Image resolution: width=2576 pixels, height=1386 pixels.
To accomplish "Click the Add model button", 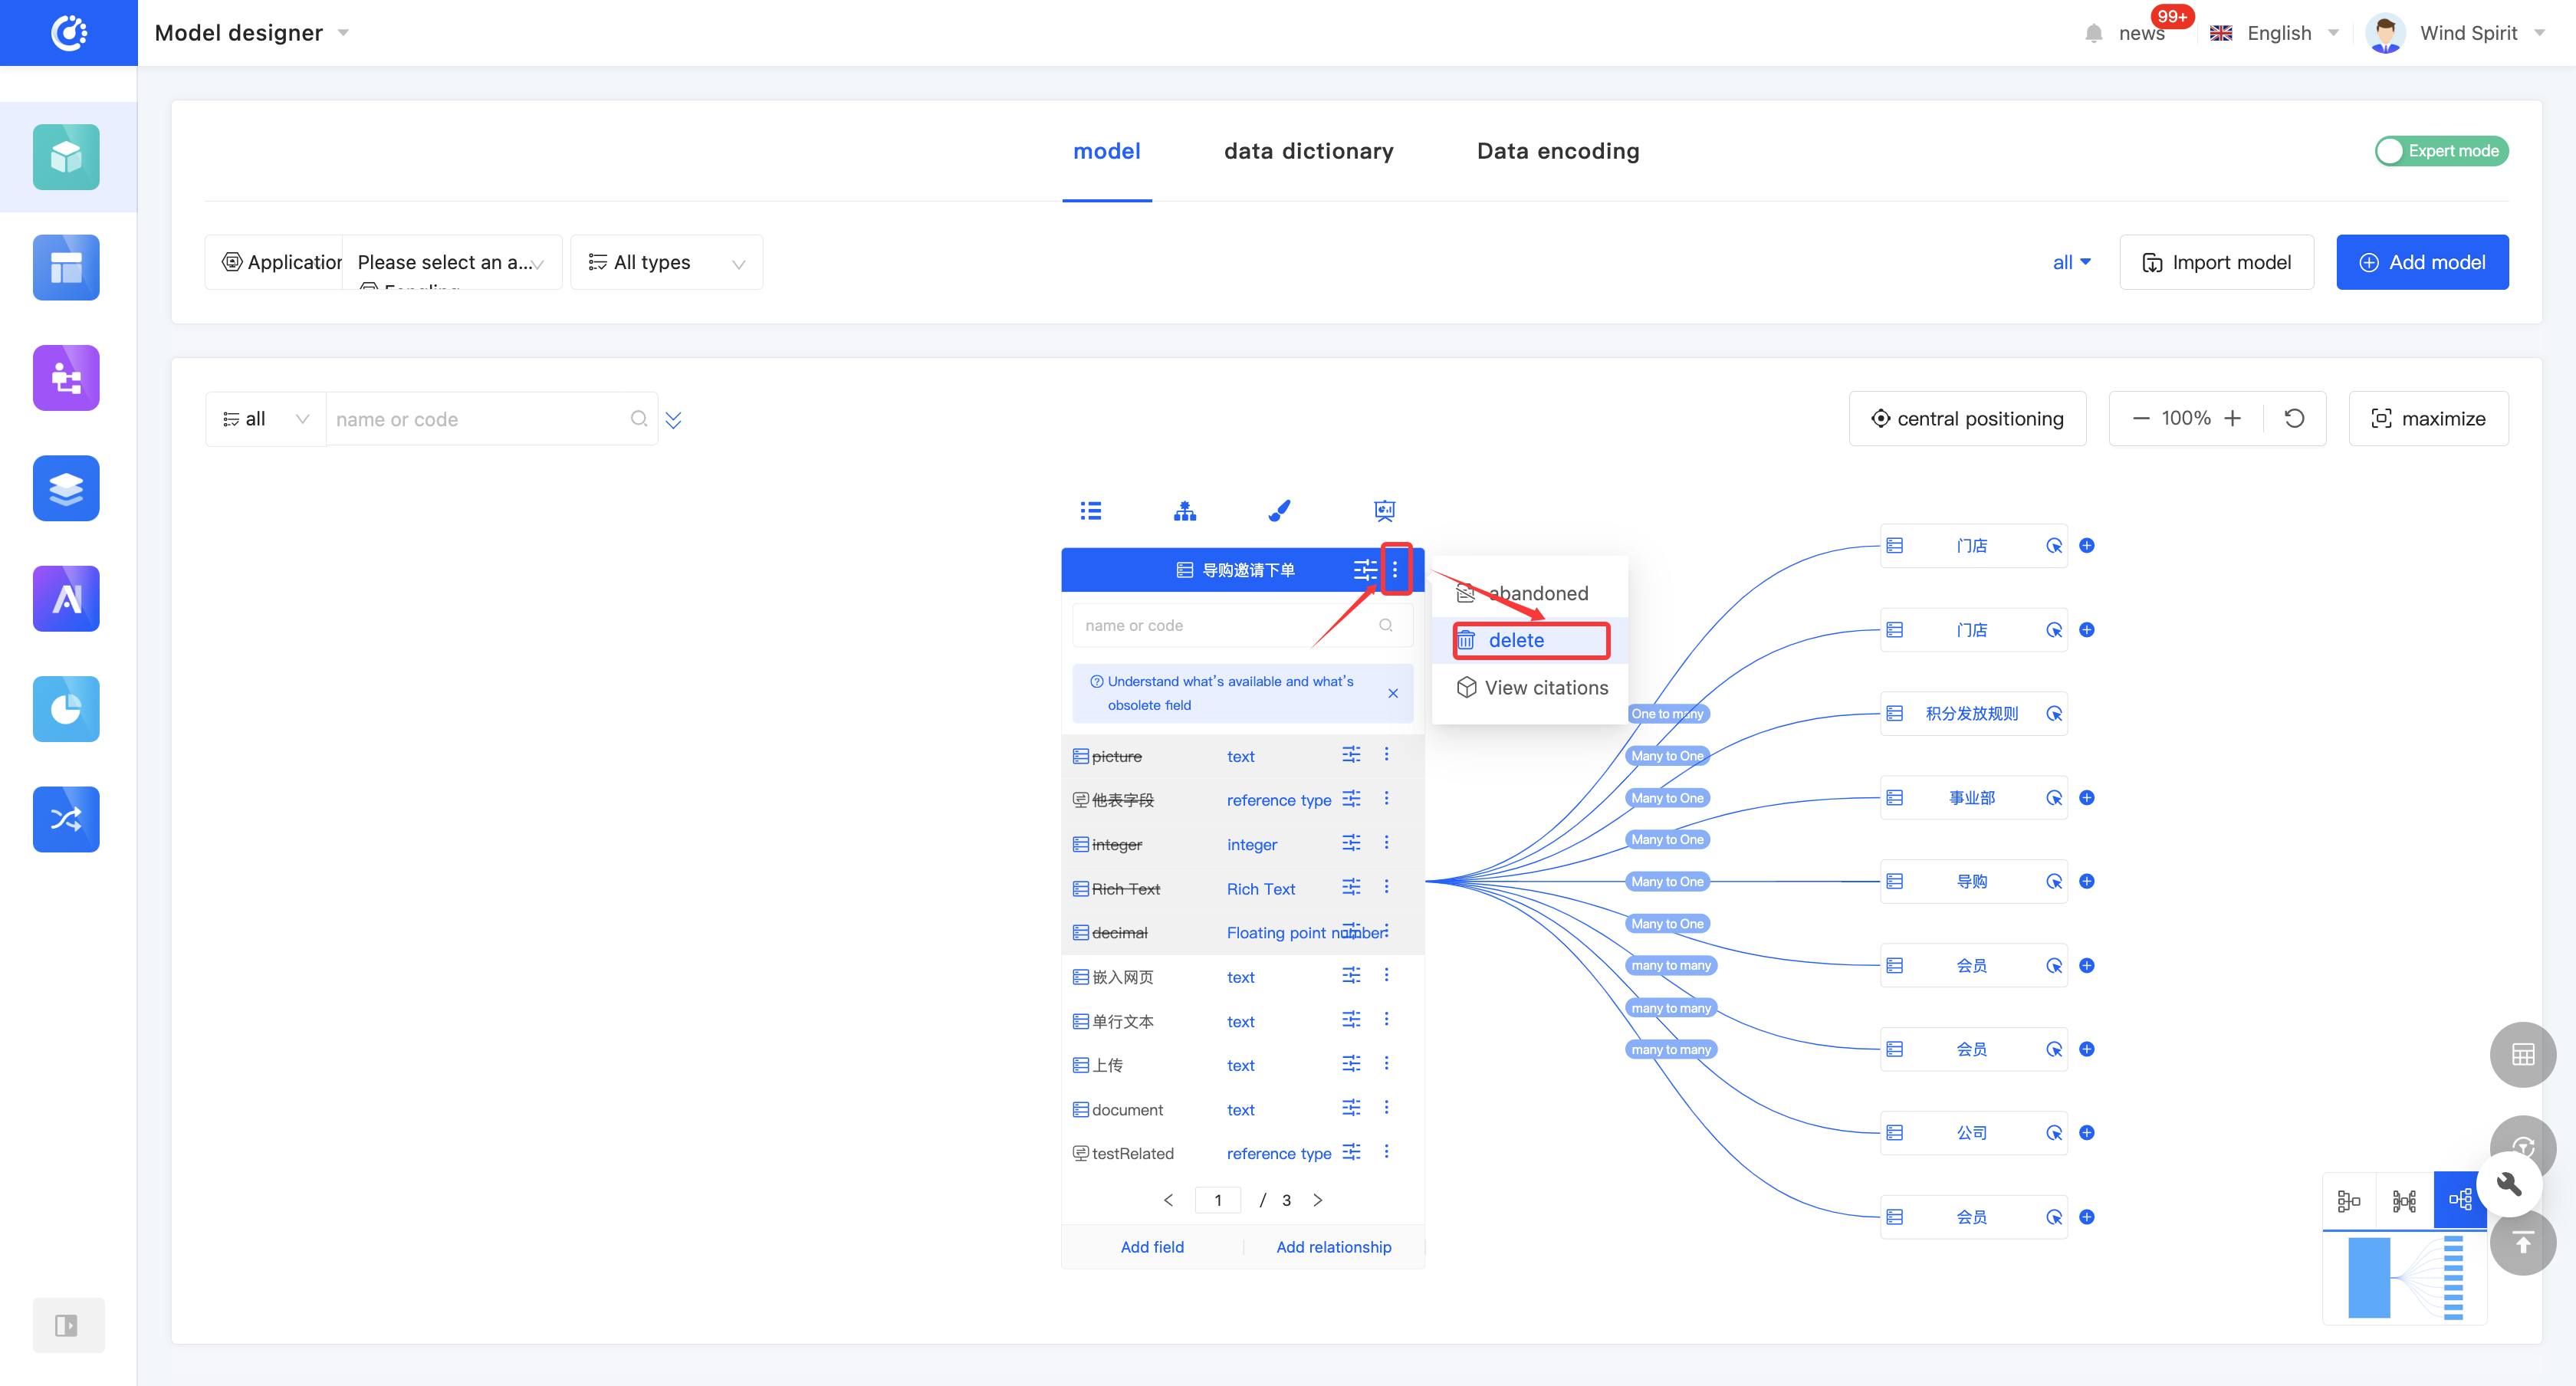I will [2421, 262].
